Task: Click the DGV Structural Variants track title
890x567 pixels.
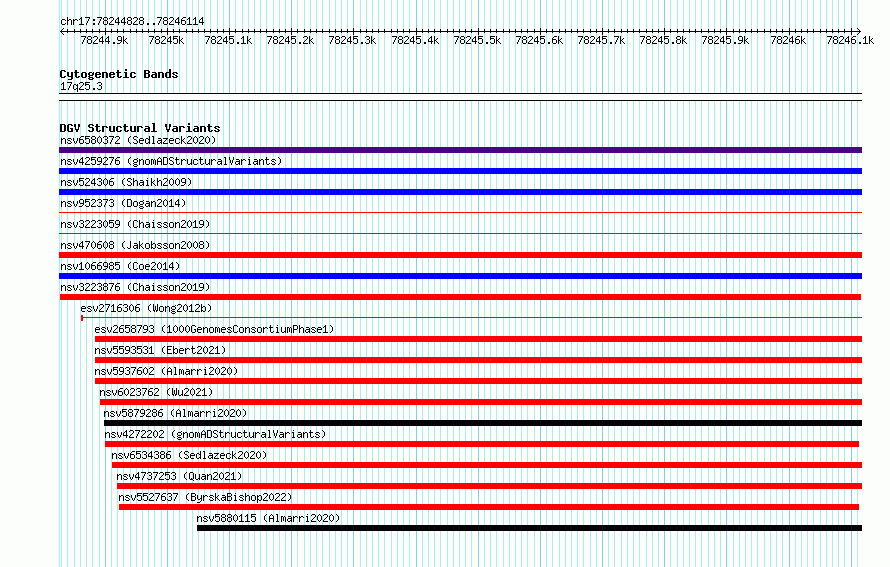Action: point(140,128)
